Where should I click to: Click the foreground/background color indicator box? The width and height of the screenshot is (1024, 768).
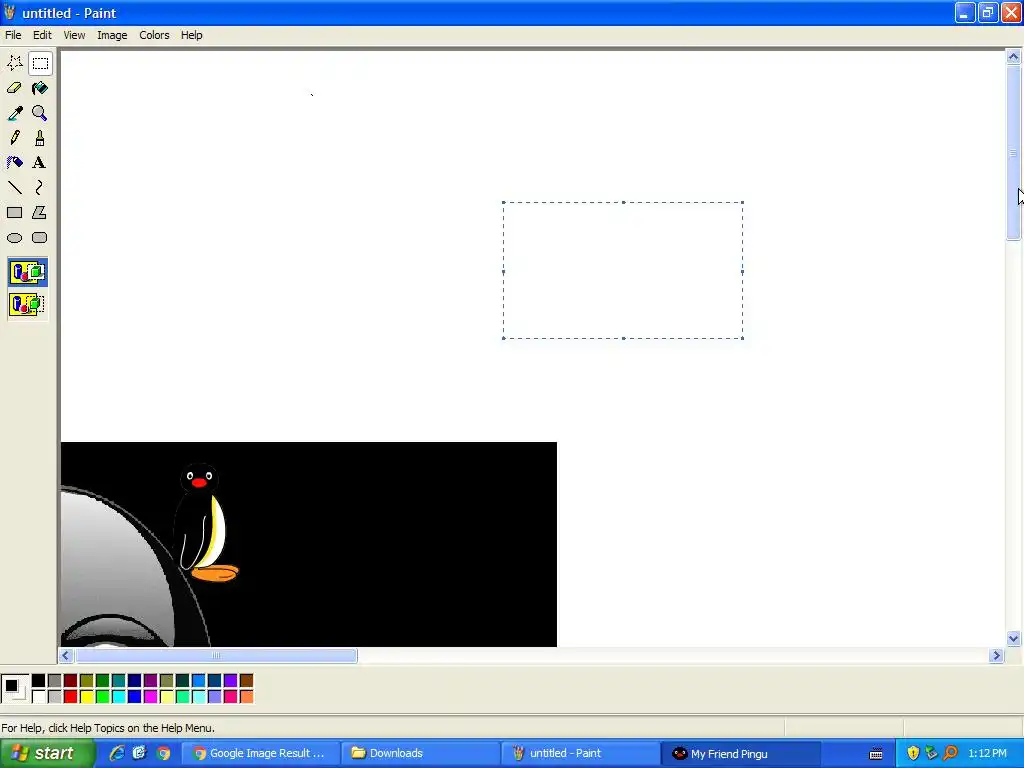coord(15,689)
